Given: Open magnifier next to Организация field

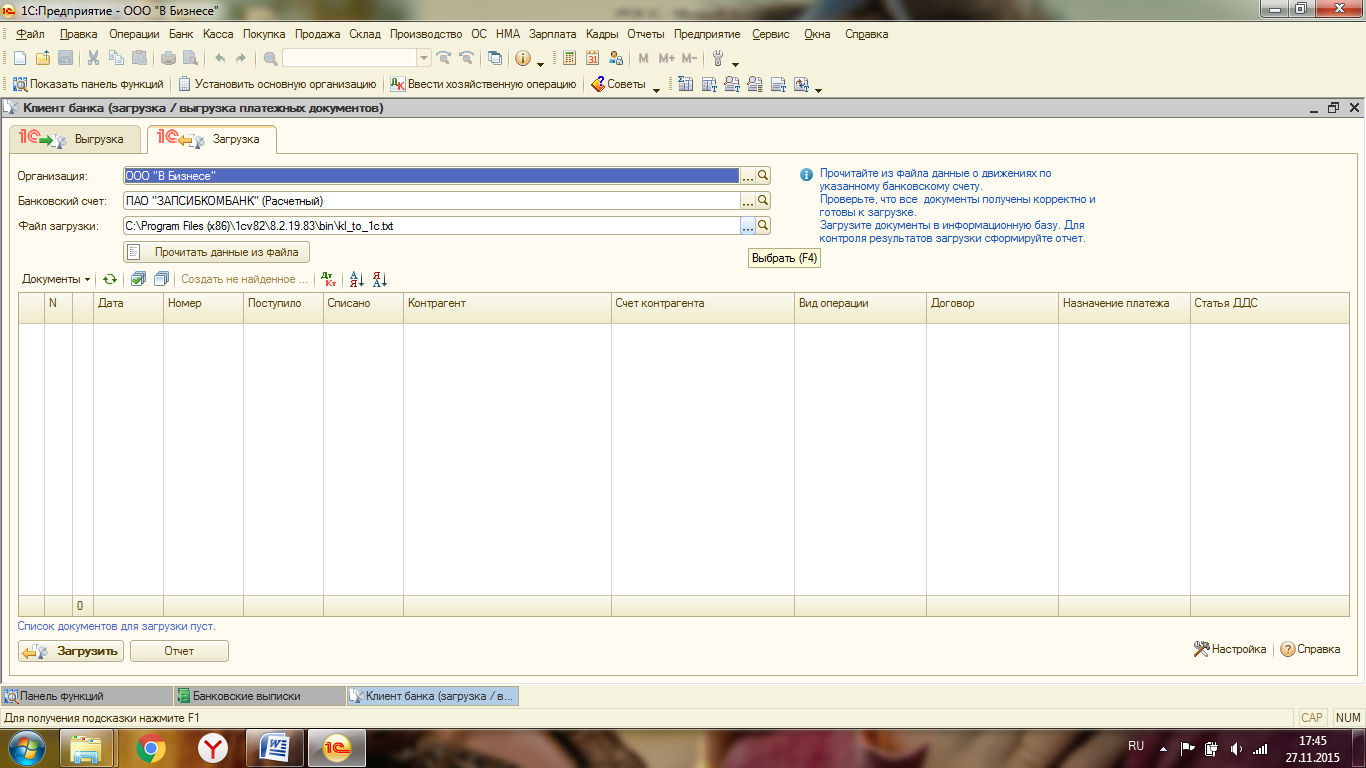Looking at the screenshot, I should click(x=763, y=175).
